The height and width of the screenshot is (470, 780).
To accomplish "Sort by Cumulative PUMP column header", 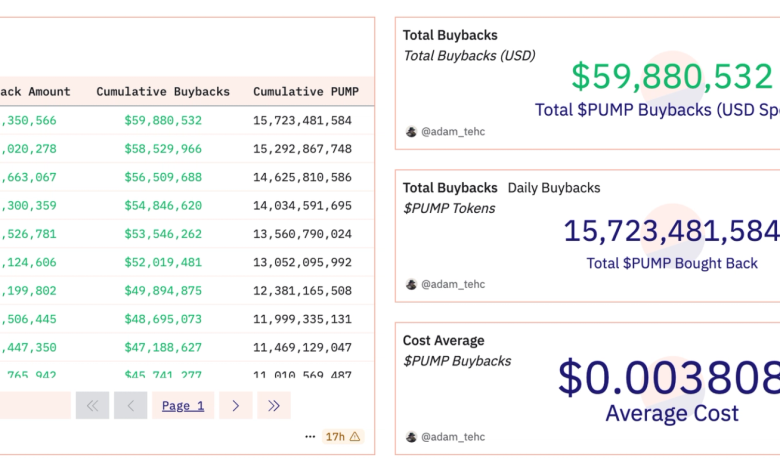I will point(306,92).
